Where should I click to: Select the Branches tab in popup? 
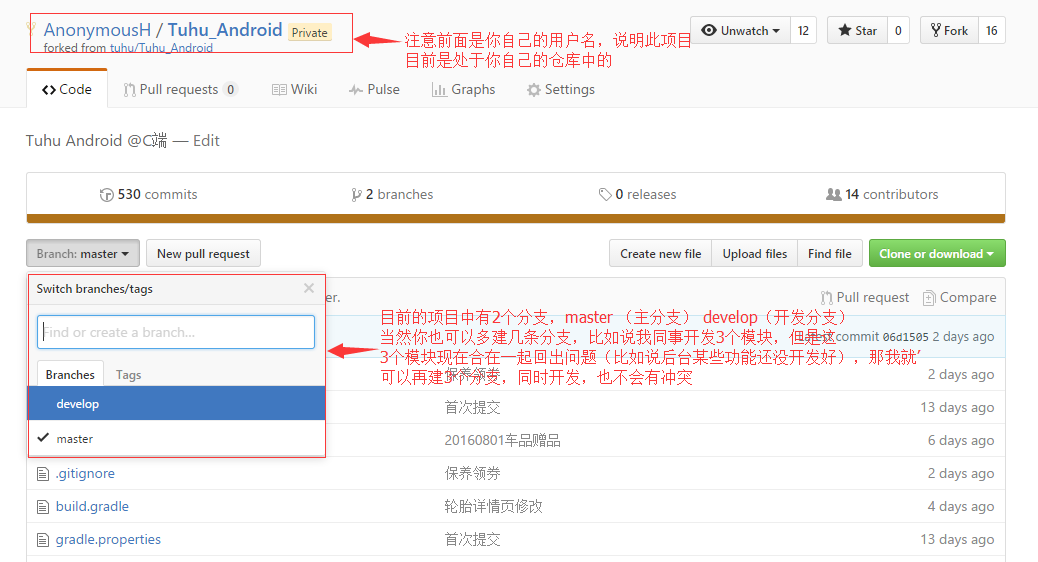[70, 375]
